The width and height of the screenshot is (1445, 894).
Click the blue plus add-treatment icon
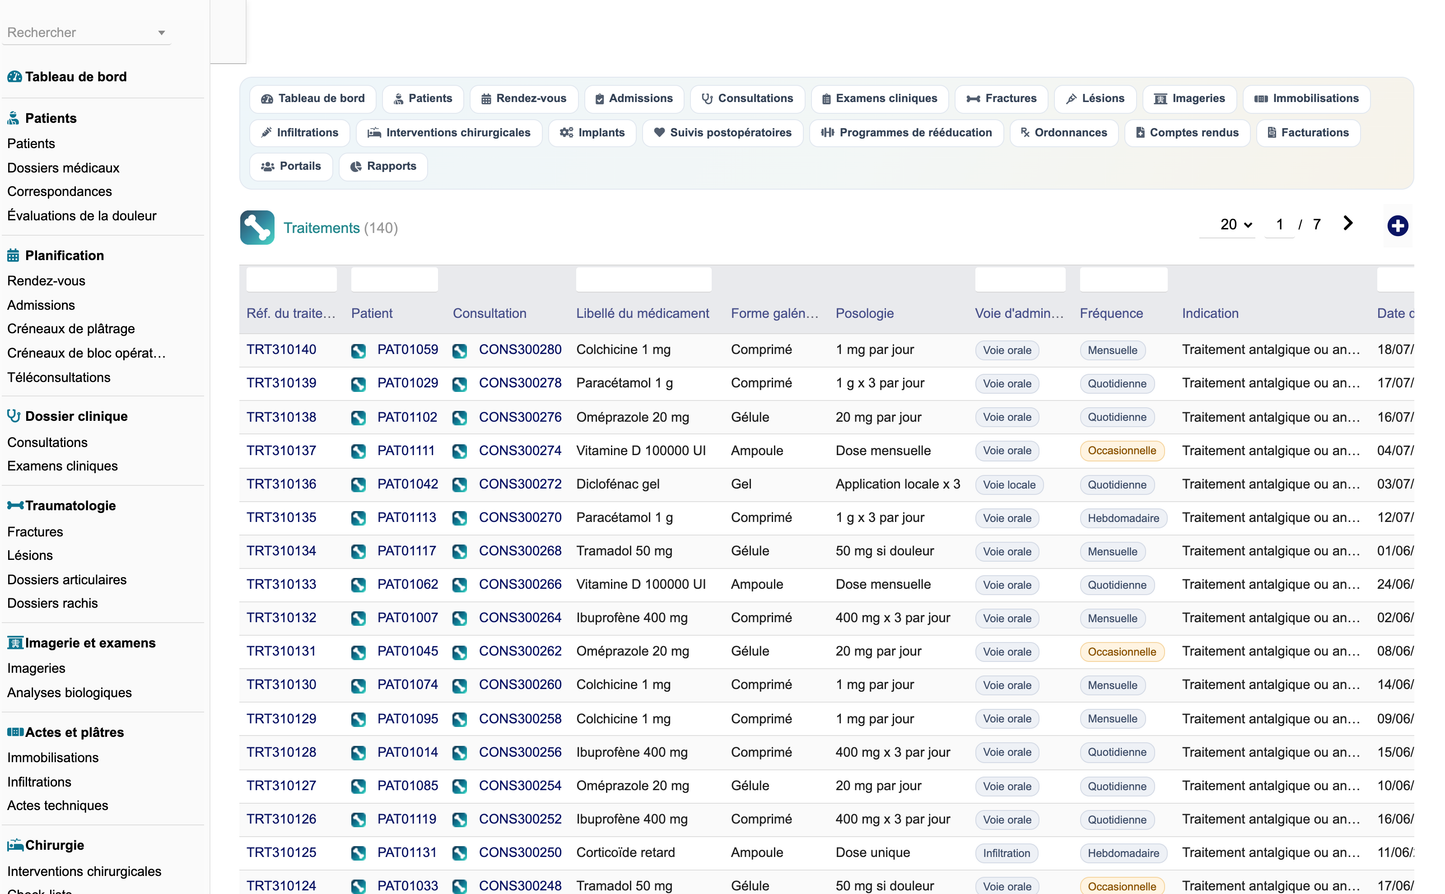click(1397, 226)
